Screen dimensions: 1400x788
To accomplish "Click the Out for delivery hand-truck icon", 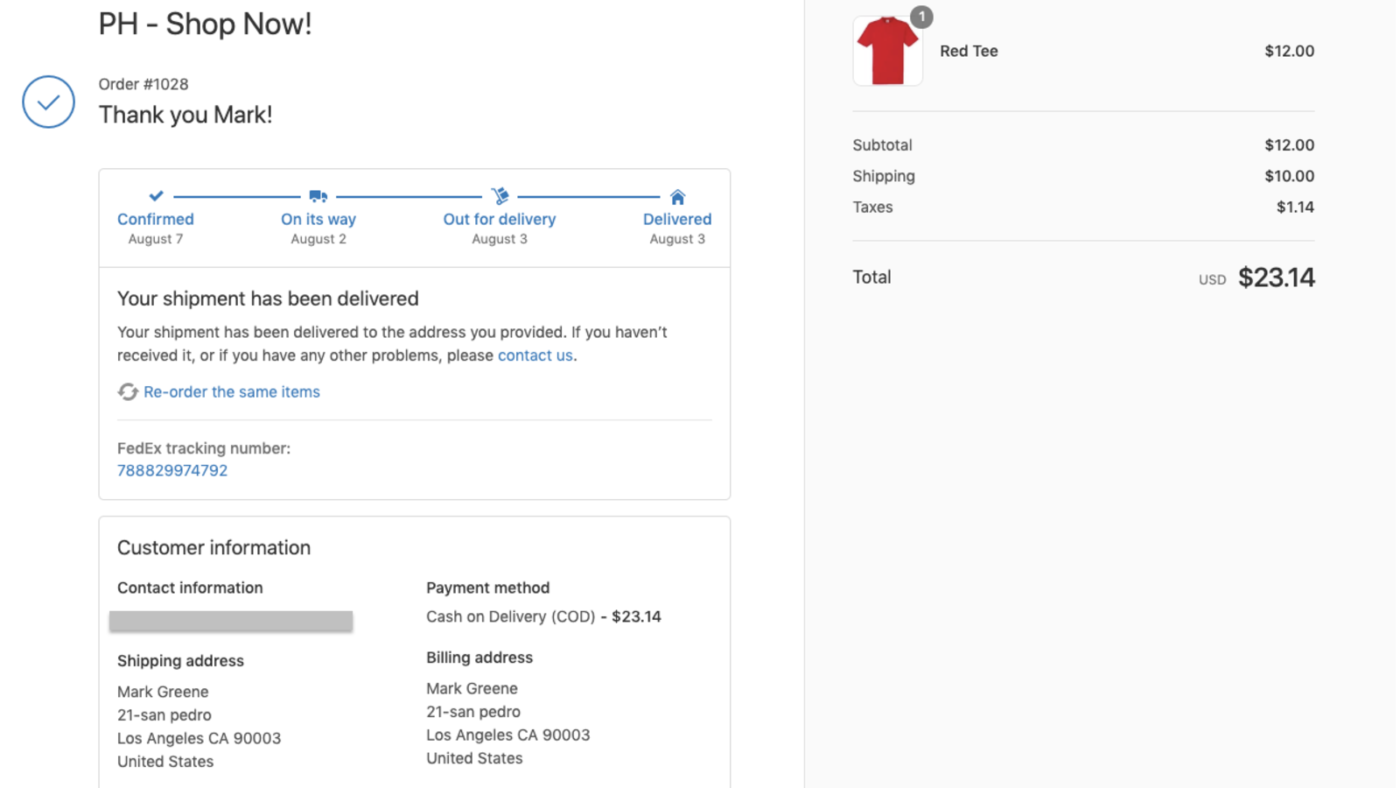I will tap(500, 196).
